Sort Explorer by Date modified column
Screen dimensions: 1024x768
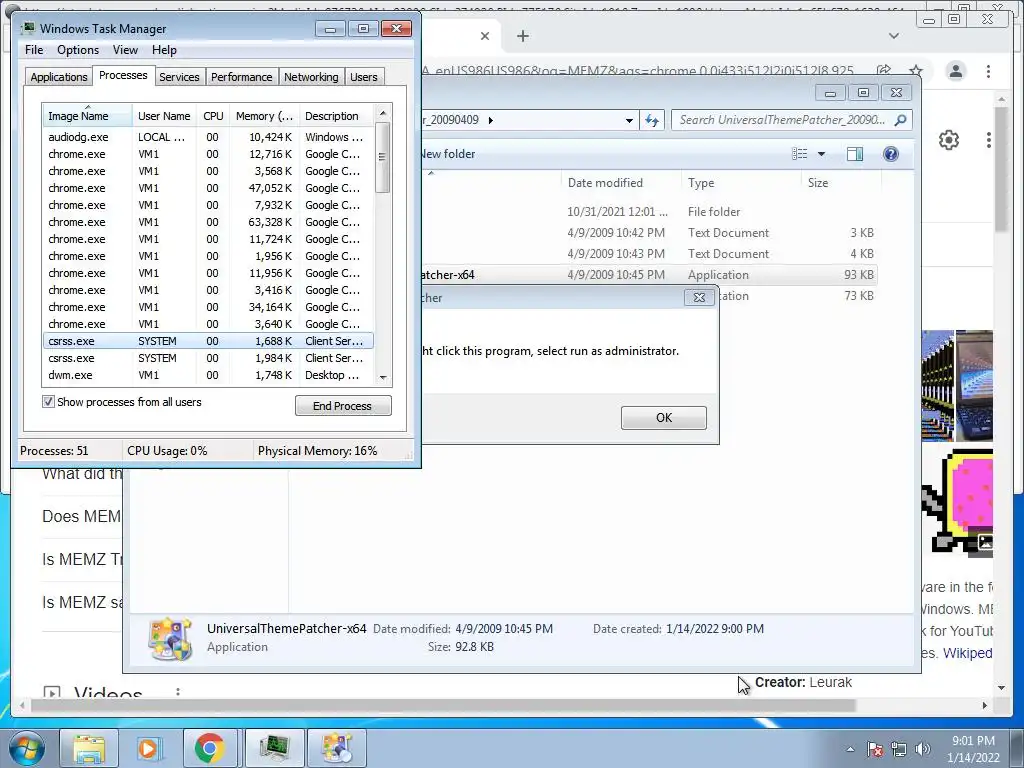click(x=605, y=183)
